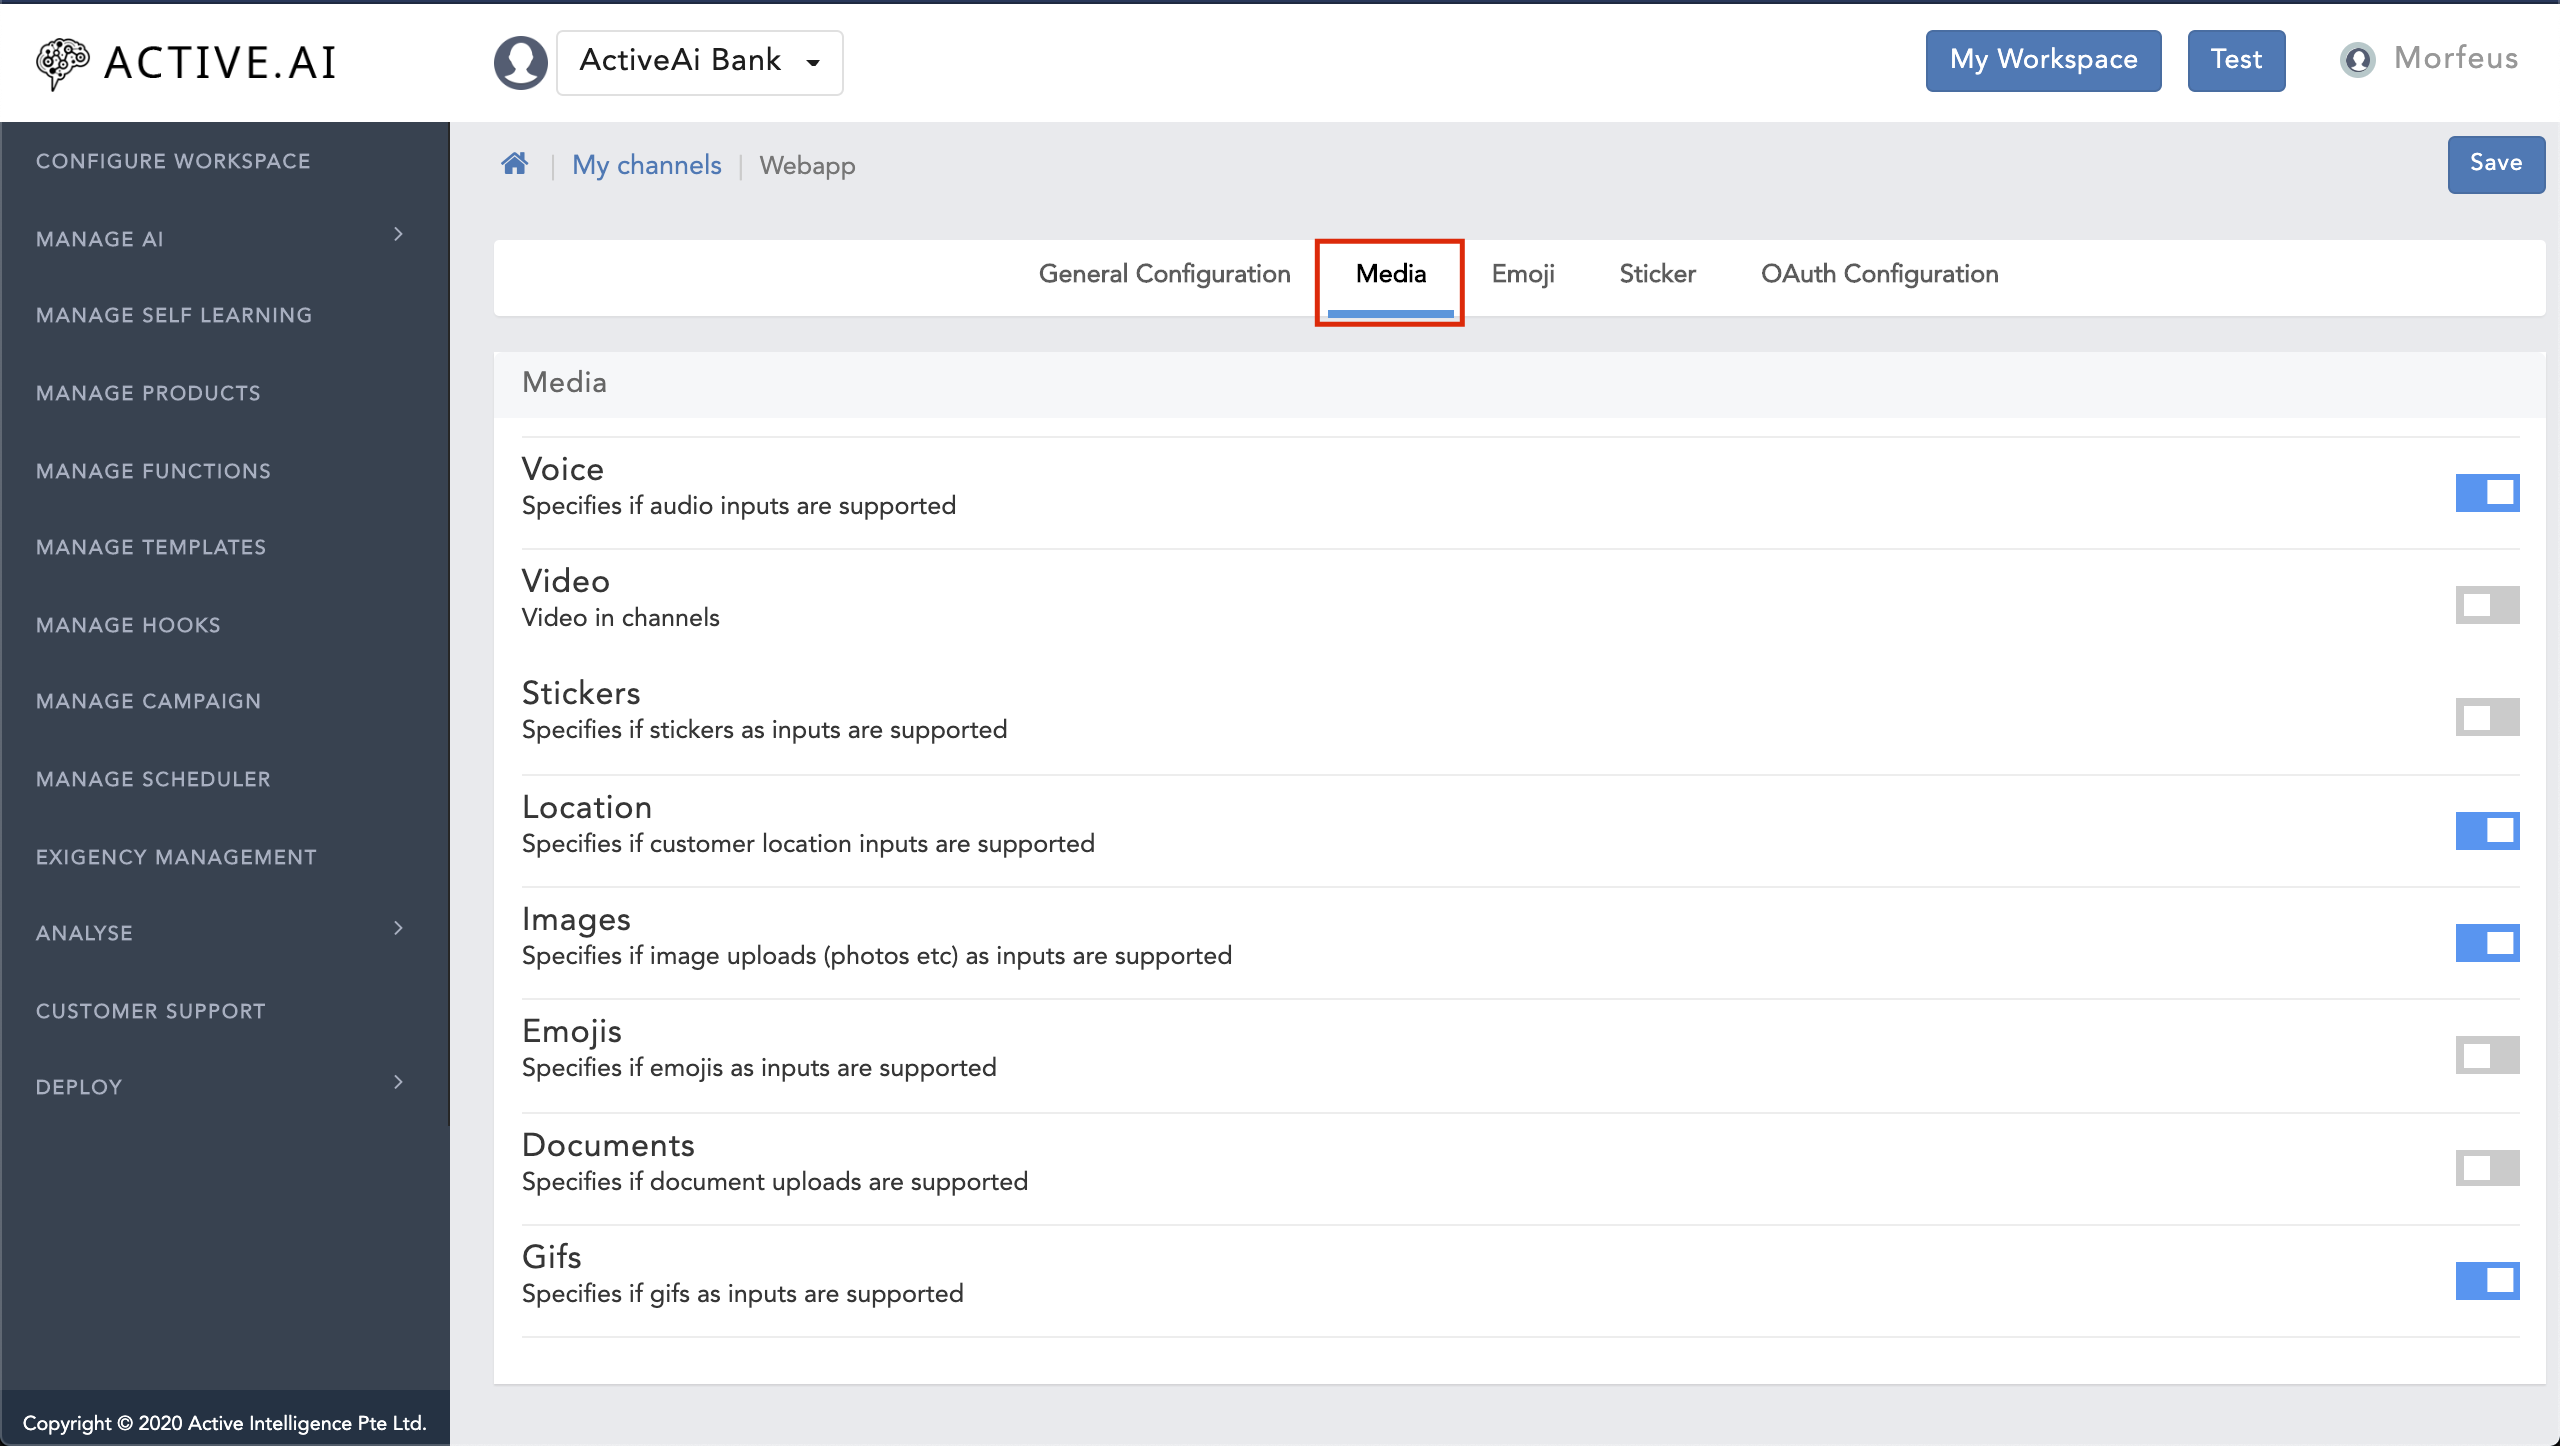Click the 'Media' section header text

pyautogui.click(x=564, y=382)
